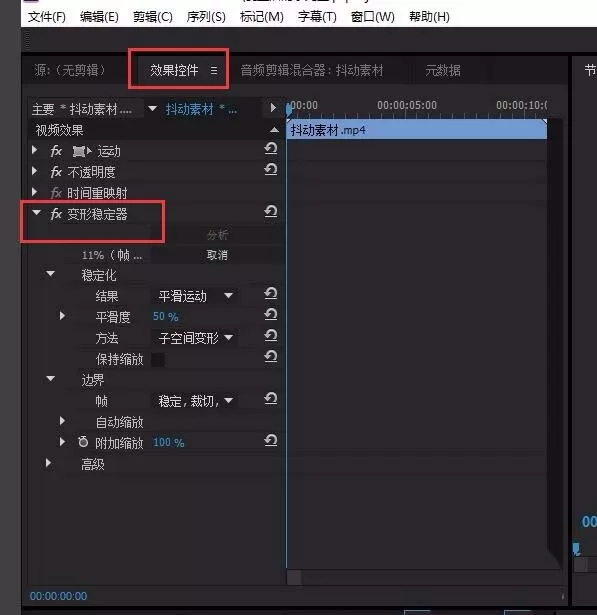This screenshot has height=615, width=597.
Task: Expand the 时间重映射 effect
Action: (35, 191)
